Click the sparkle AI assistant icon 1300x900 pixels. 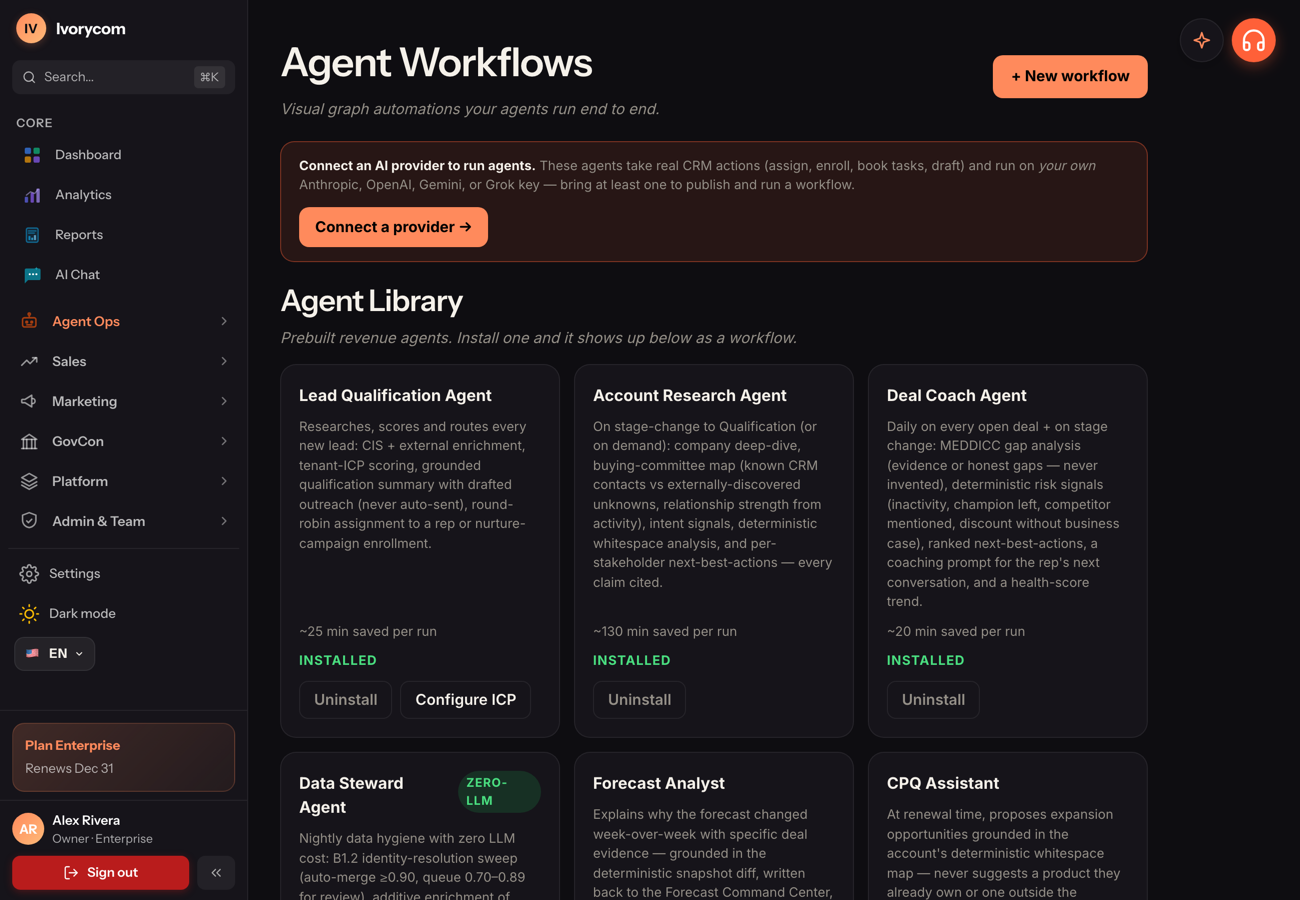pos(1202,41)
